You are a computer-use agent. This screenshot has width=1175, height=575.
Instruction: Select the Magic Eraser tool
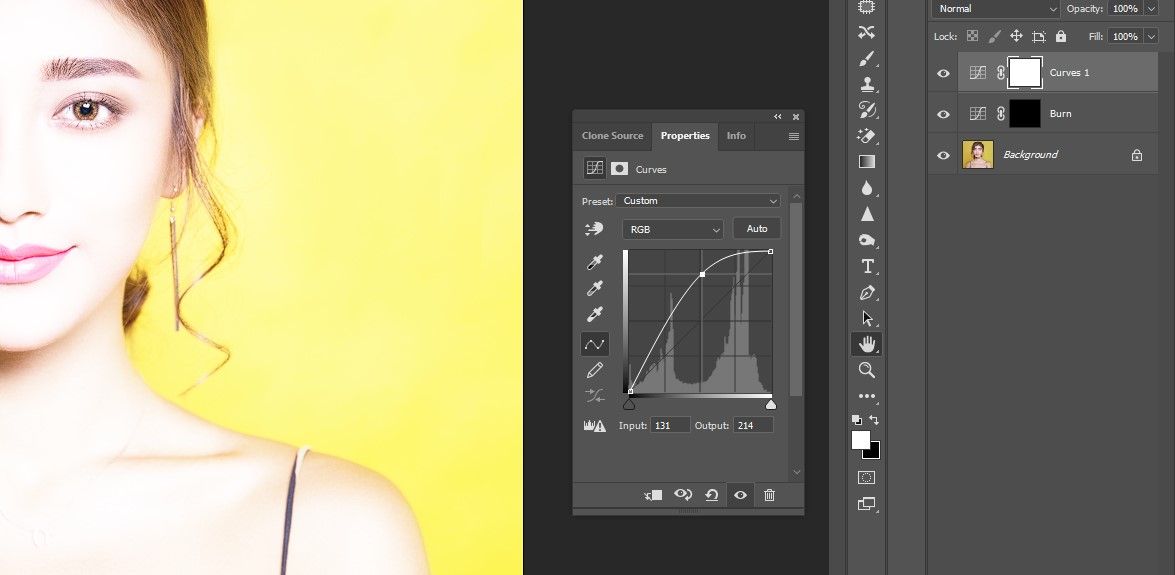click(867, 136)
